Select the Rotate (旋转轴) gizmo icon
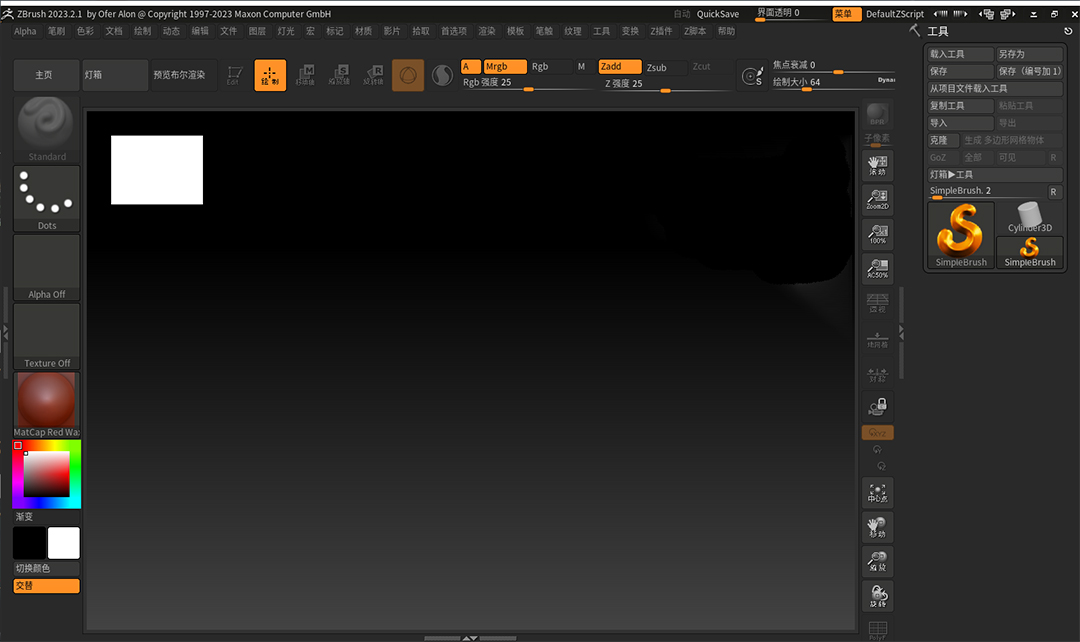 click(x=373, y=75)
